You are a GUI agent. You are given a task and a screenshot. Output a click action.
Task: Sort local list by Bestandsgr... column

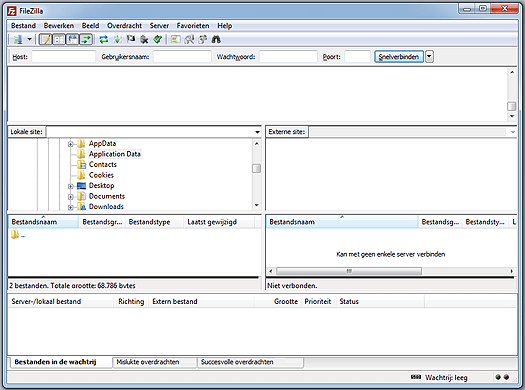point(102,222)
